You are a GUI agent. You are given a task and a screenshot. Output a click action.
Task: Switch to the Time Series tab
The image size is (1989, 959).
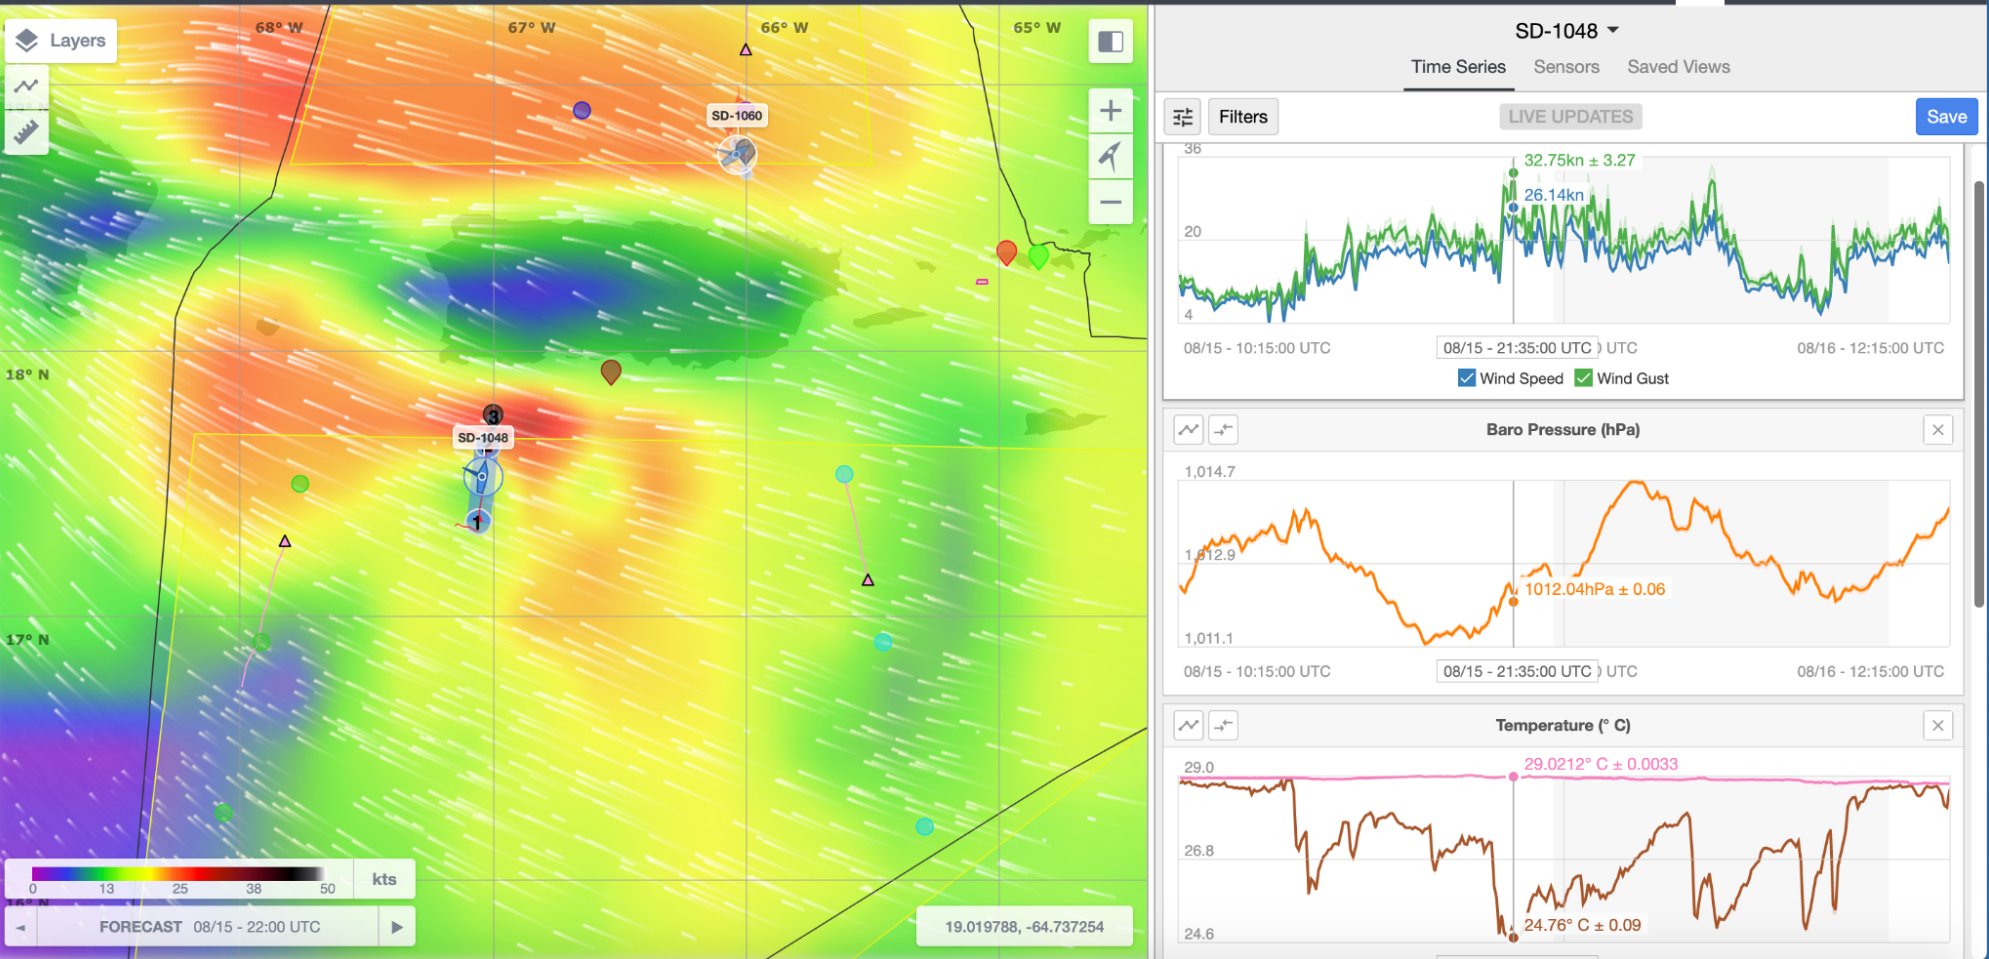1458,67
